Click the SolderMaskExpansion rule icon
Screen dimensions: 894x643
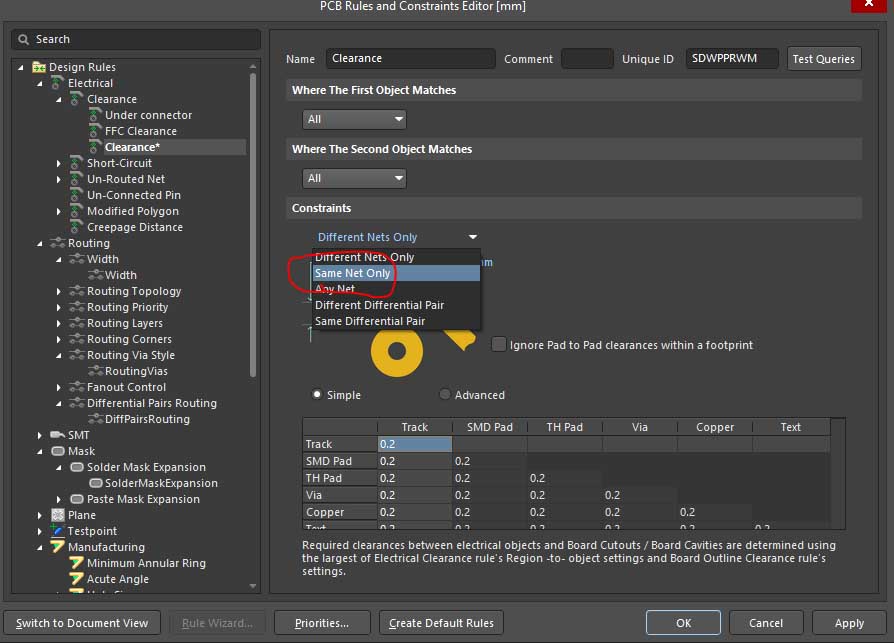[95, 483]
